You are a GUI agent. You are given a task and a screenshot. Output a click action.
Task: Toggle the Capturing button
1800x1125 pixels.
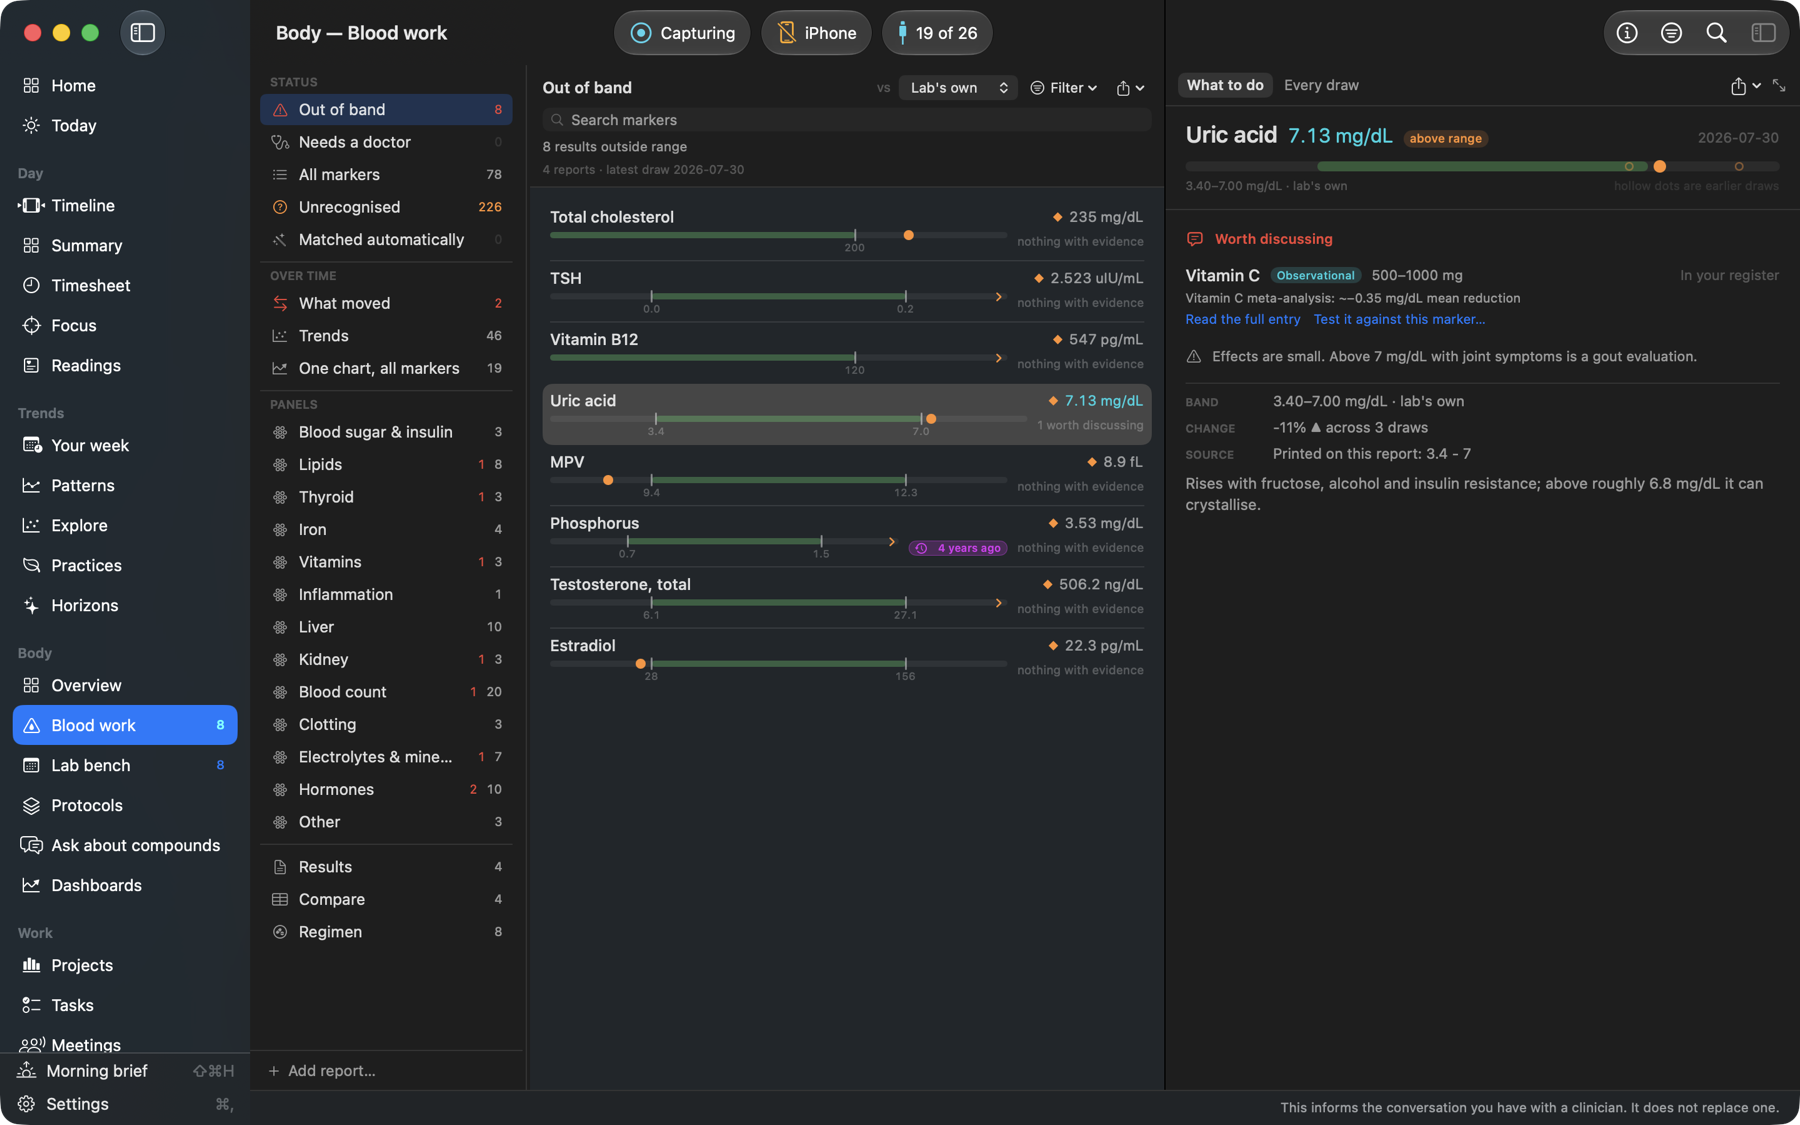point(682,33)
